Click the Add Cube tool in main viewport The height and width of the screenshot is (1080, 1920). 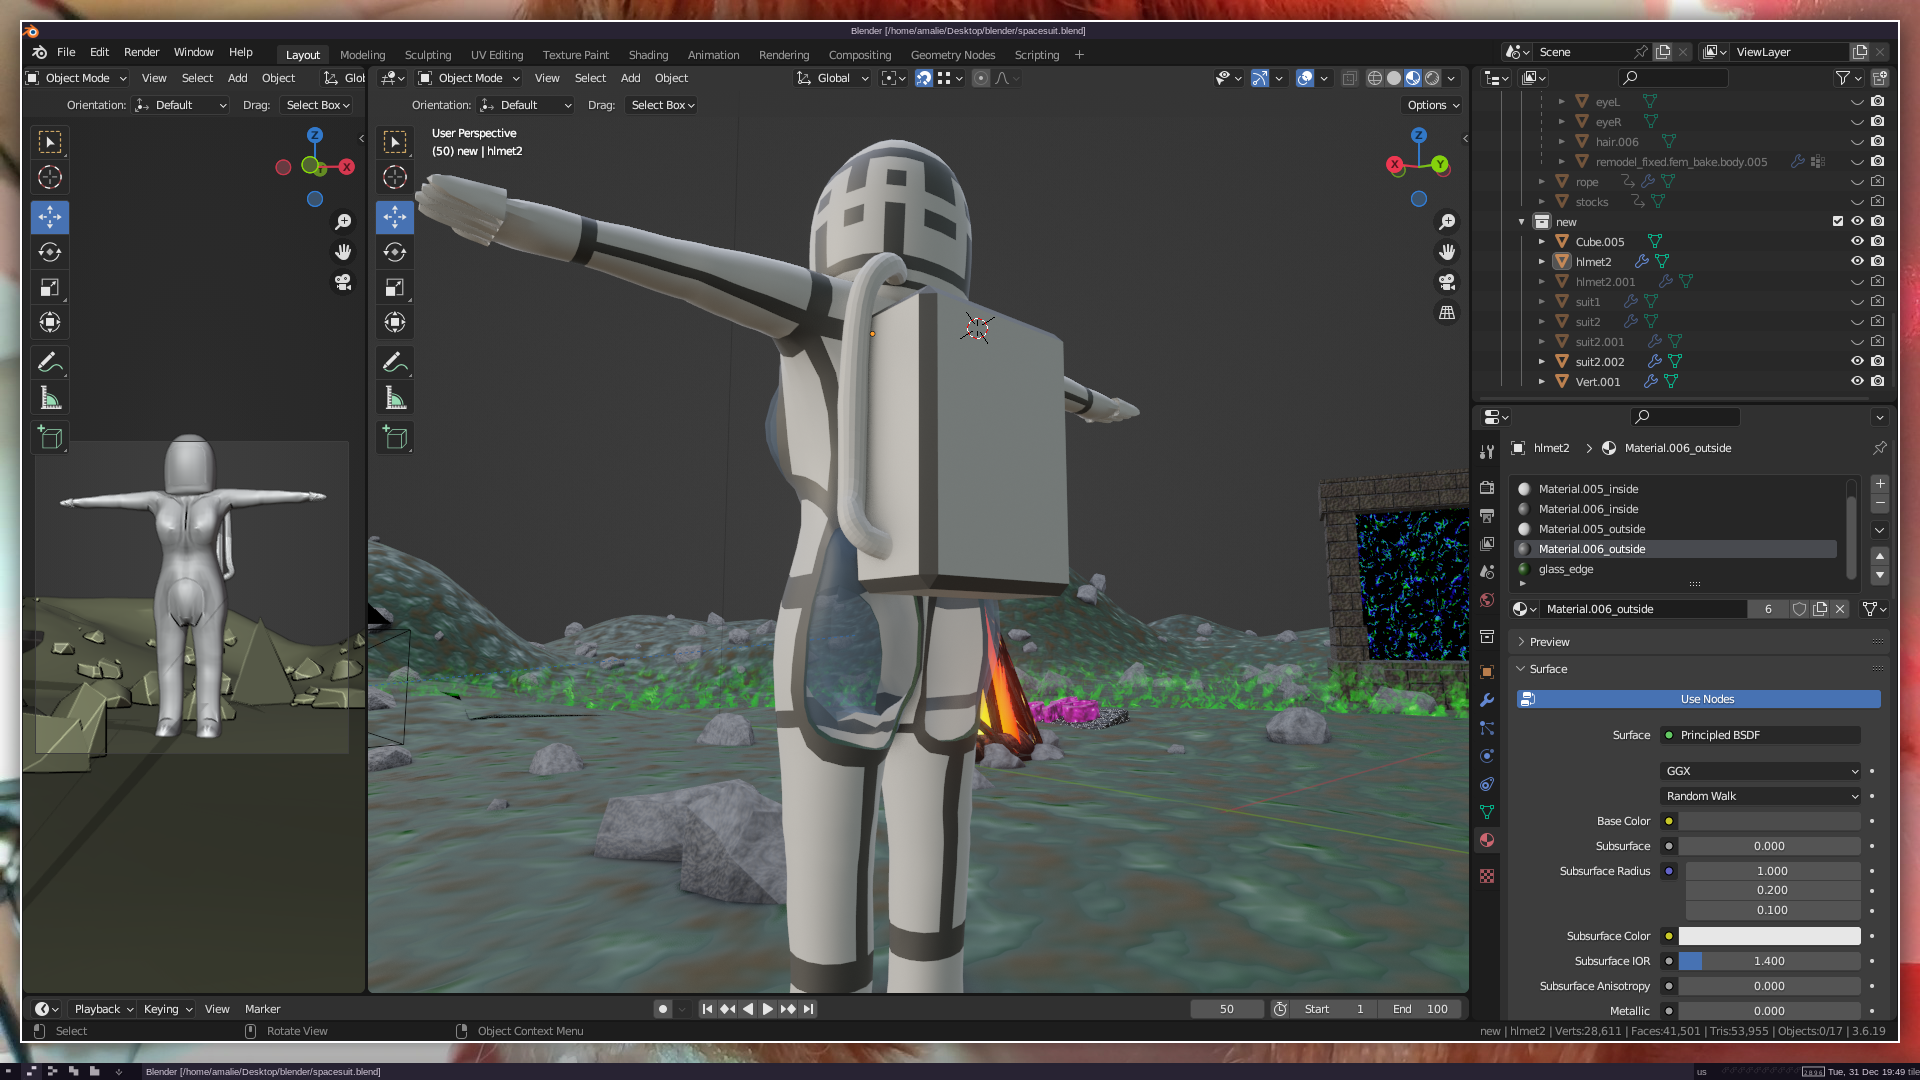click(395, 438)
